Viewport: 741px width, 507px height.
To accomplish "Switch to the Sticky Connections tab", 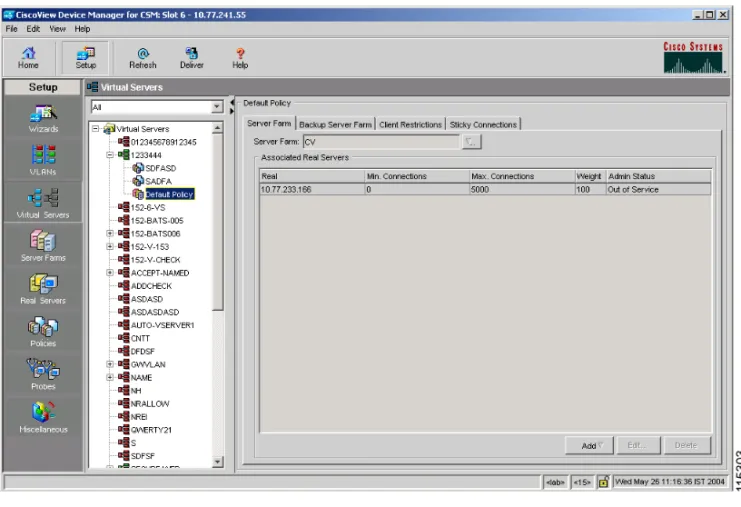I will 483,124.
